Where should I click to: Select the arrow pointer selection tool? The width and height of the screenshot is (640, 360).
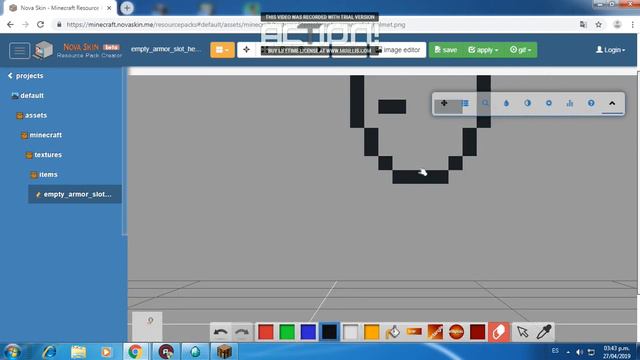click(x=522, y=332)
